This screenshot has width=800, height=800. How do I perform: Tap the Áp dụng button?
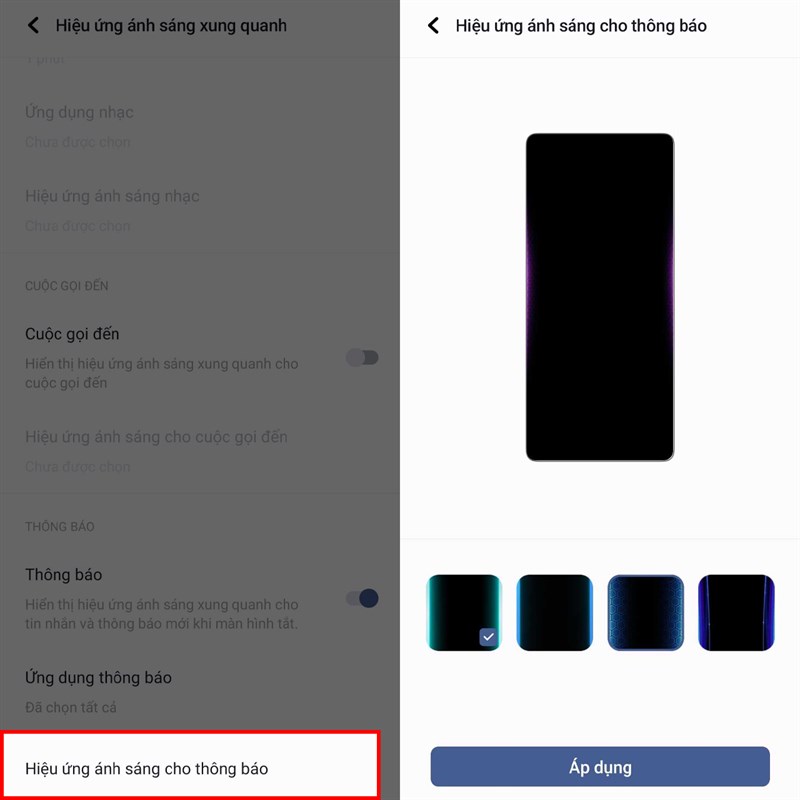pyautogui.click(x=600, y=766)
